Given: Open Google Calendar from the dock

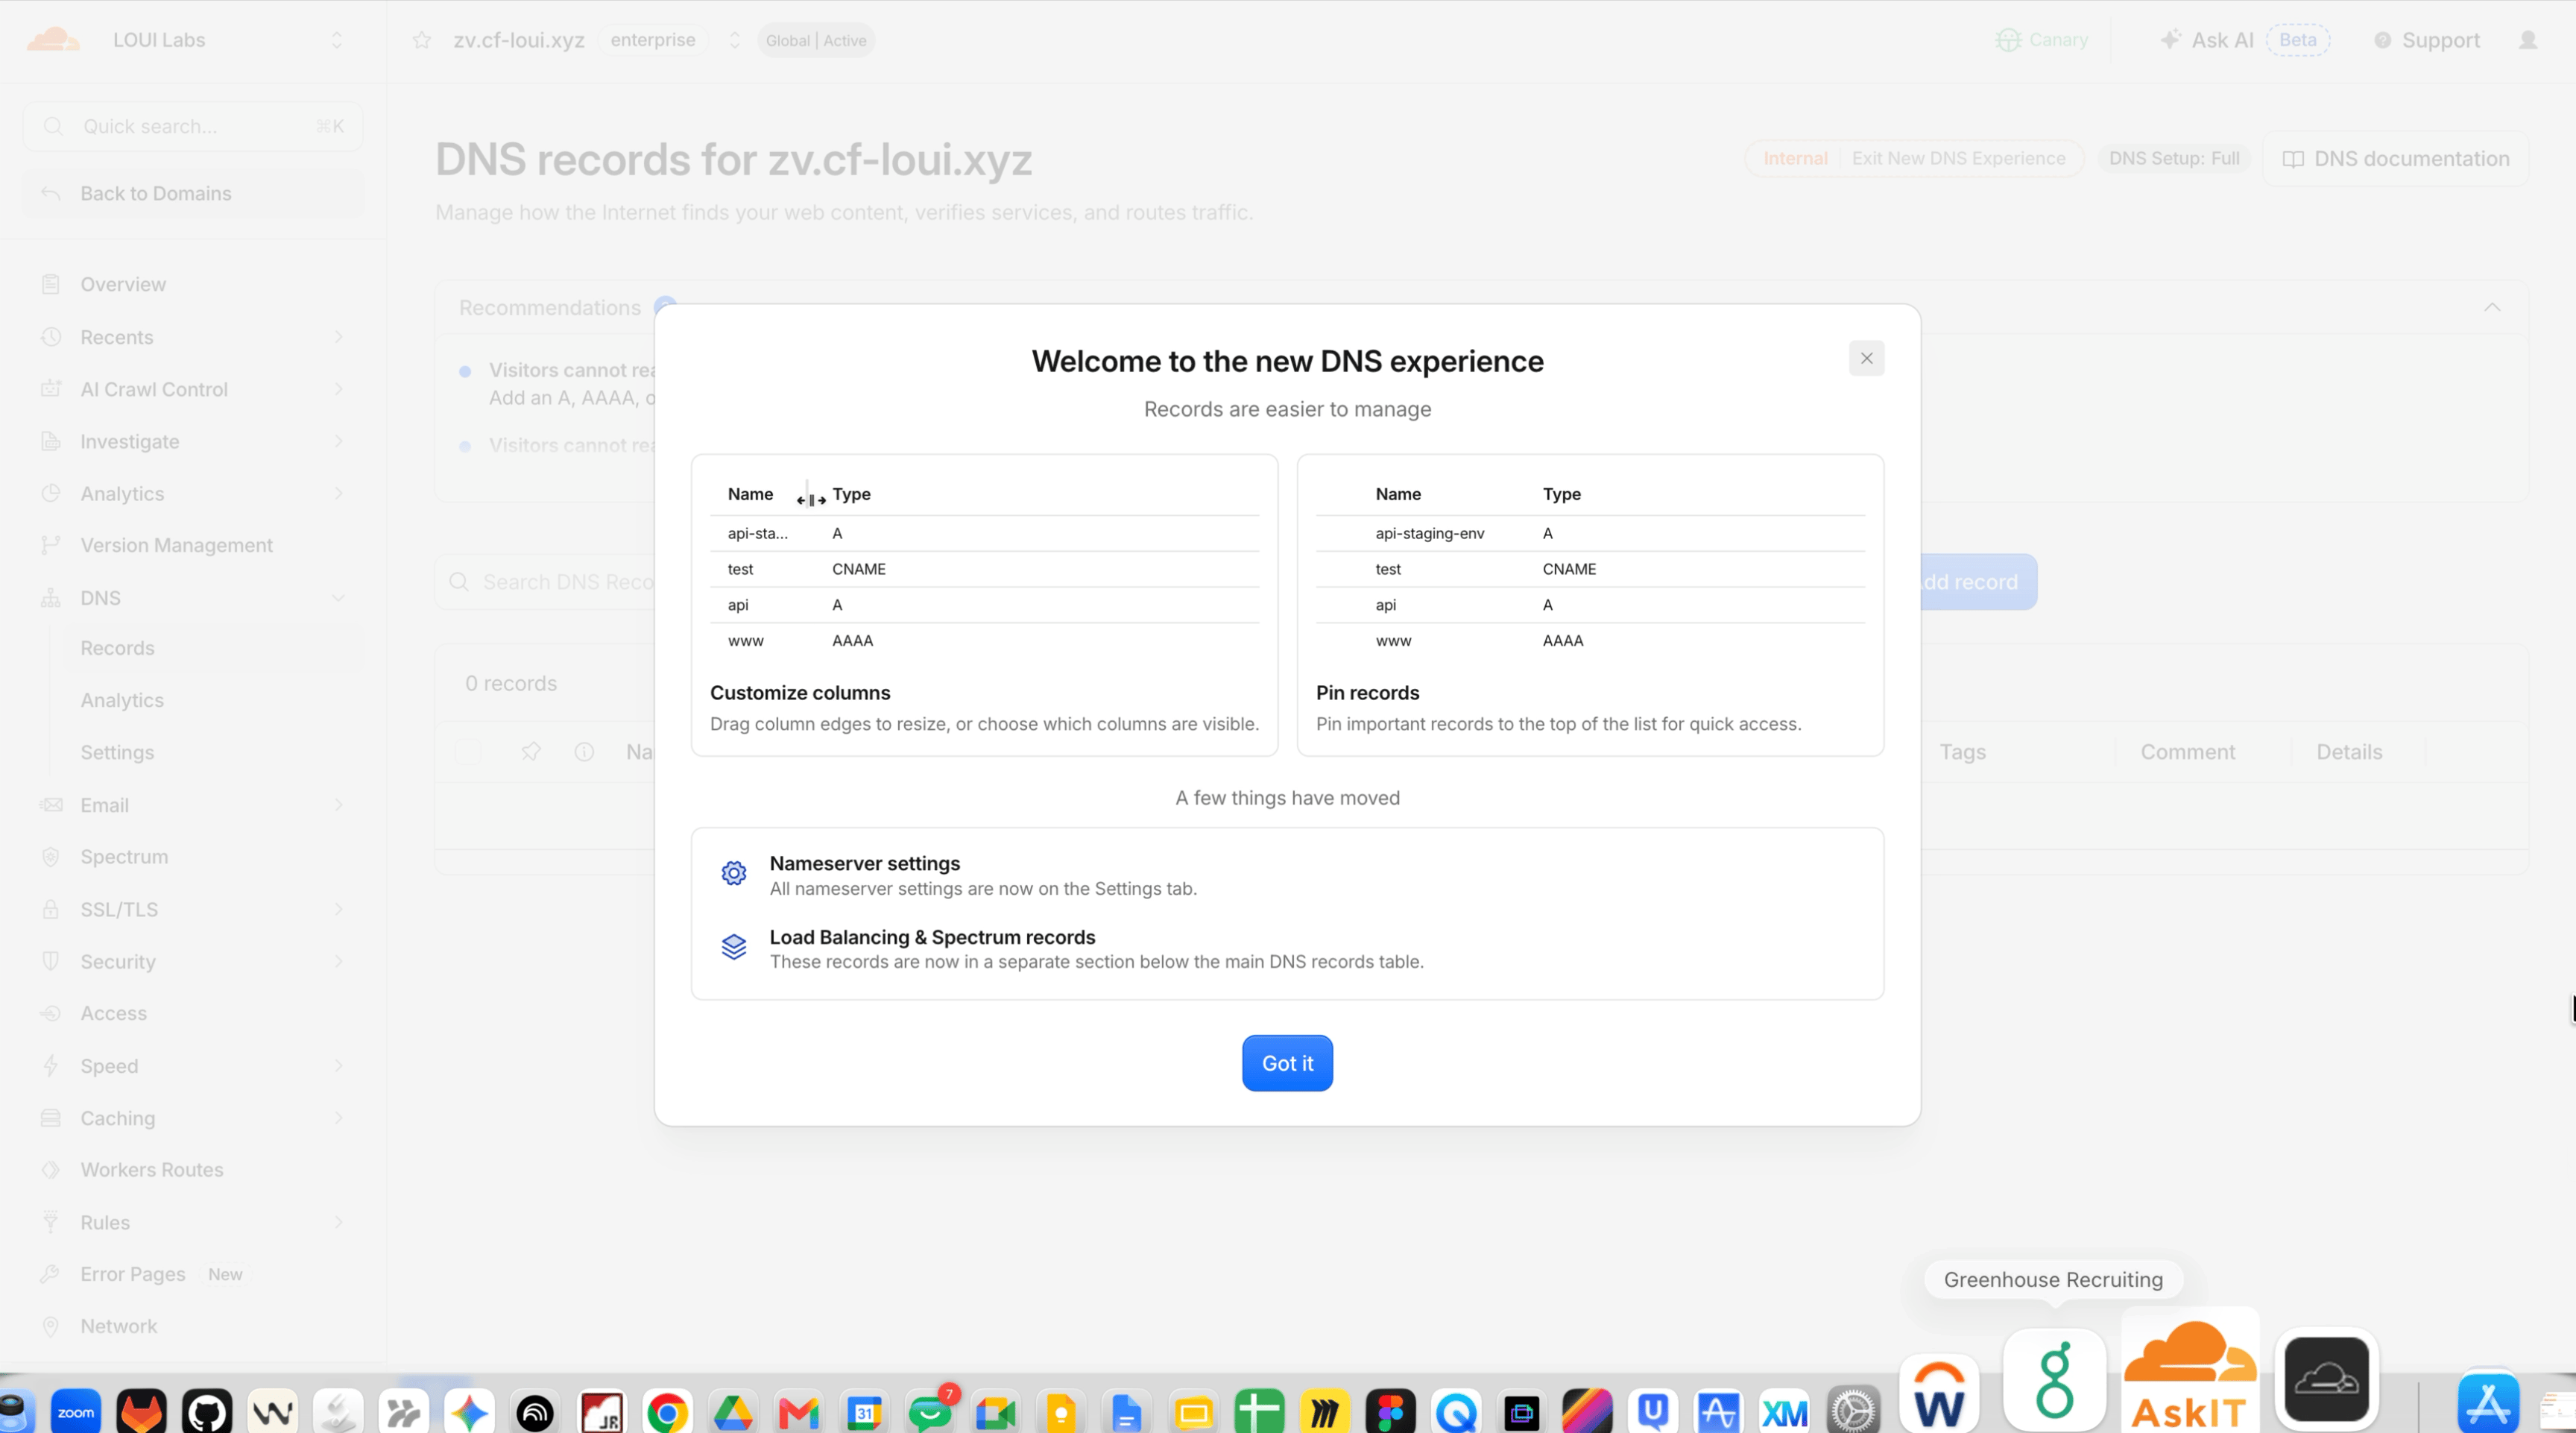Looking at the screenshot, I should 864,1411.
